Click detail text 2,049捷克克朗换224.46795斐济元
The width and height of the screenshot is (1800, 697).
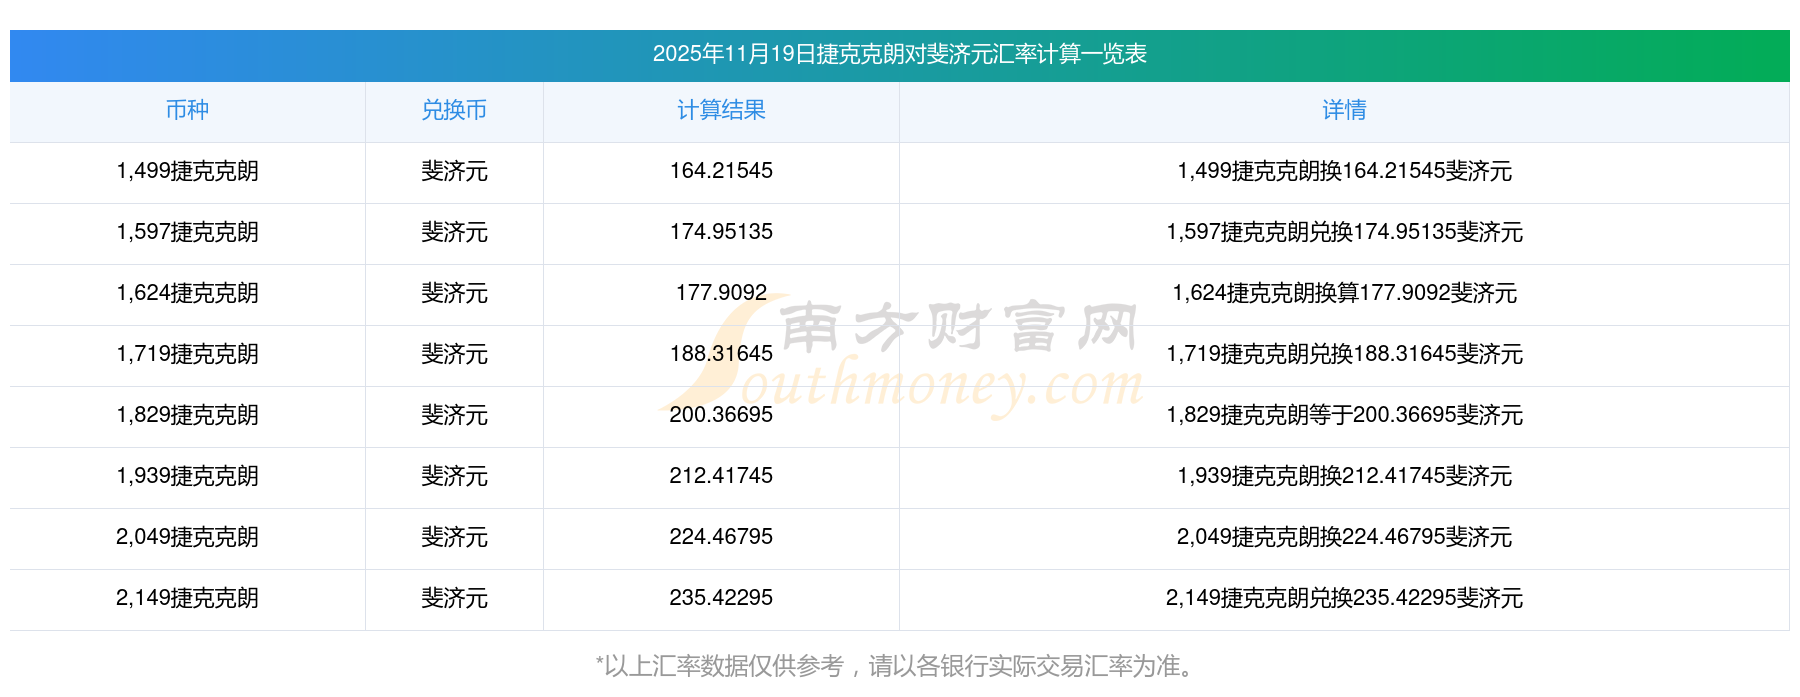pos(1344,537)
